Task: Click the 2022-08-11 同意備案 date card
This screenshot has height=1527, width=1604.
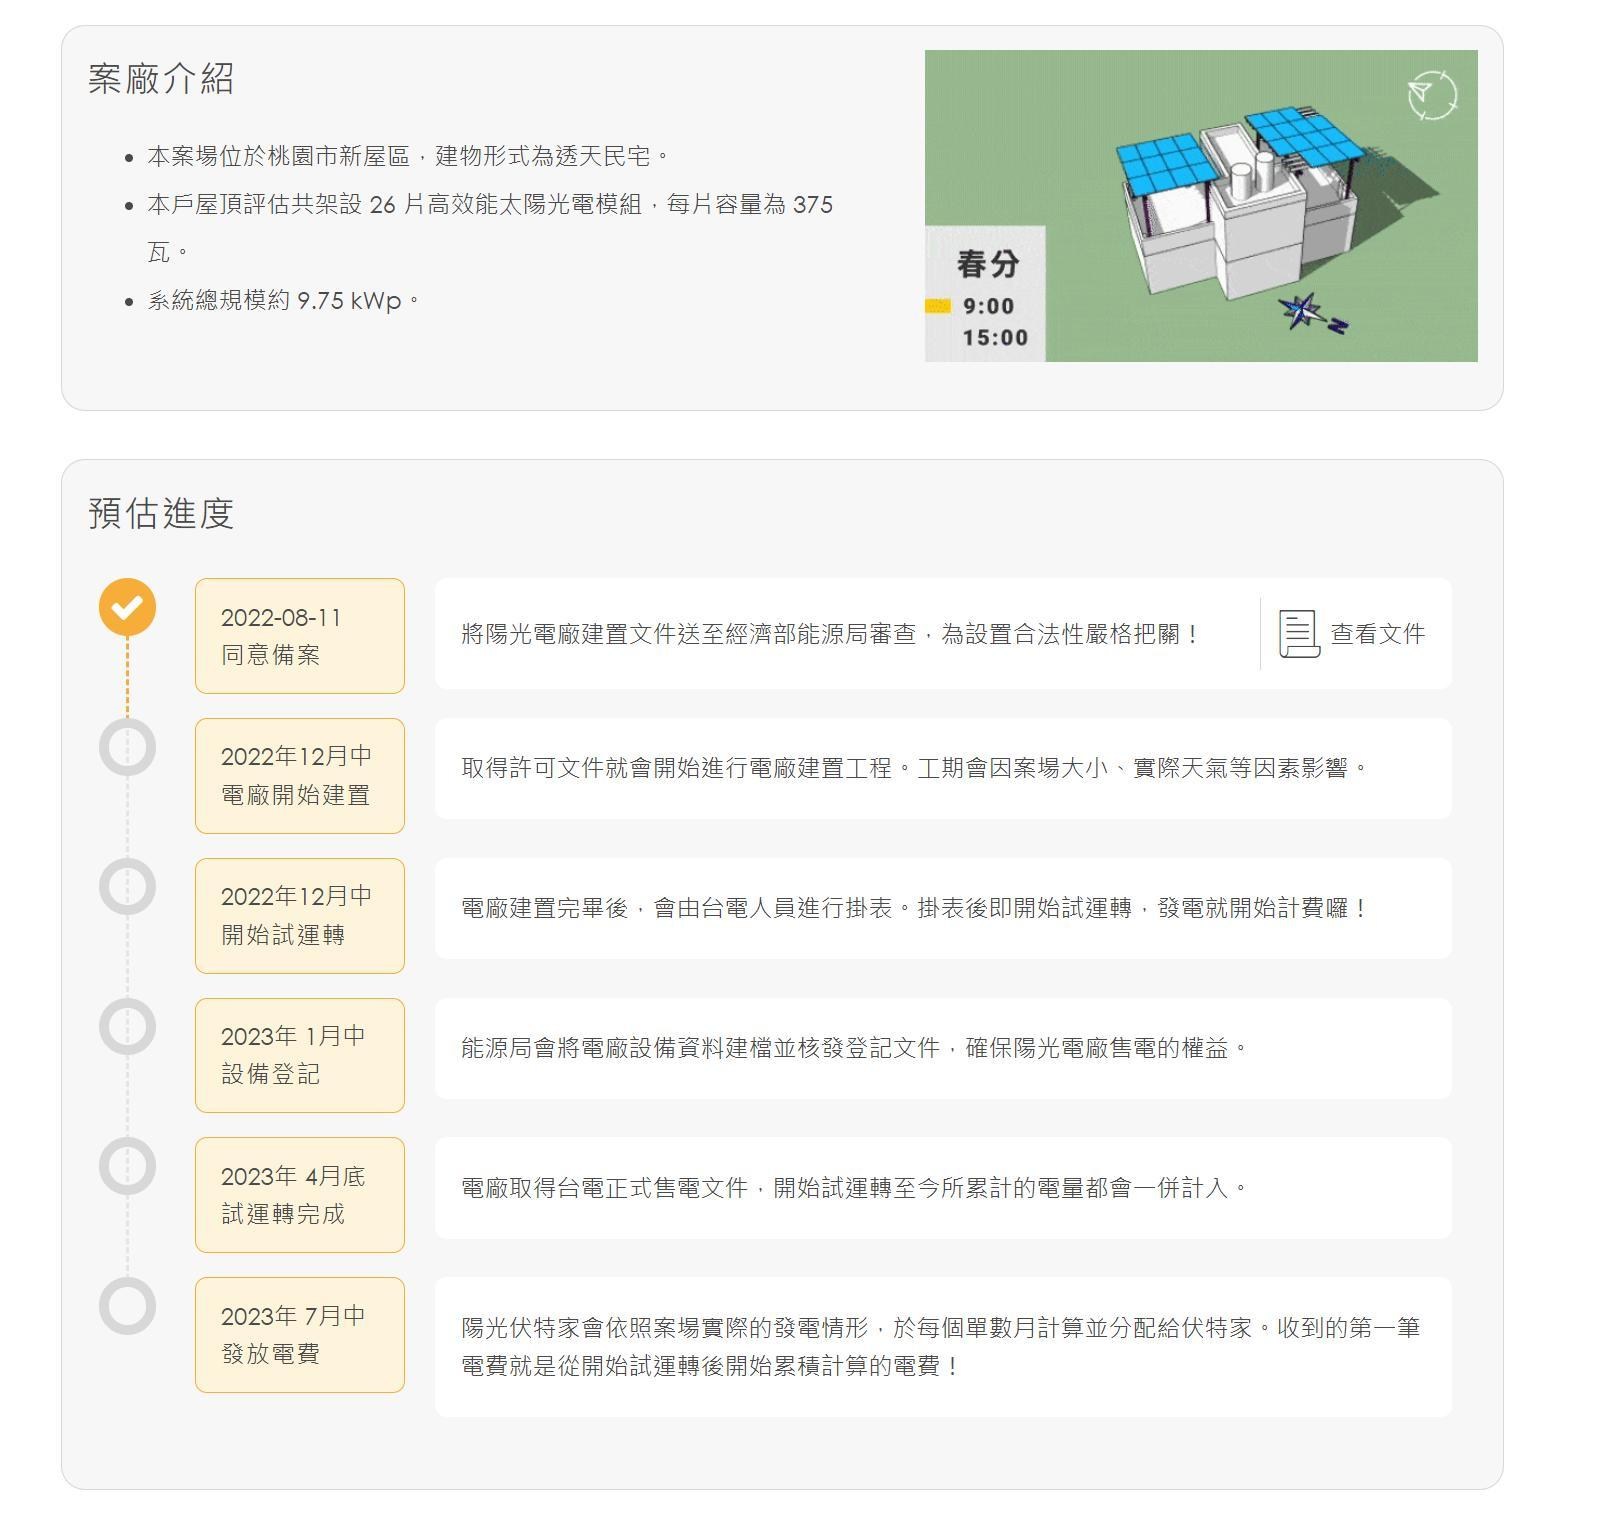Action: [x=298, y=634]
